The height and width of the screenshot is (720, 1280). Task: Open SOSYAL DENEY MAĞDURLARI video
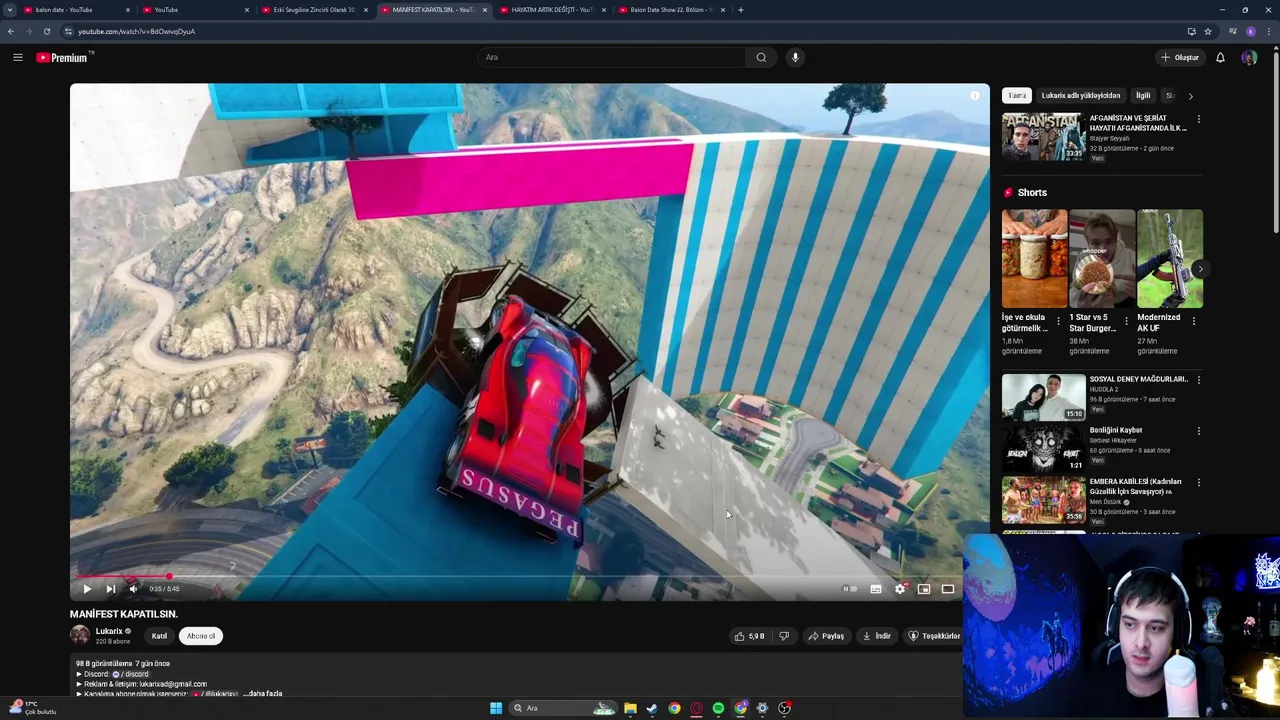click(1044, 397)
